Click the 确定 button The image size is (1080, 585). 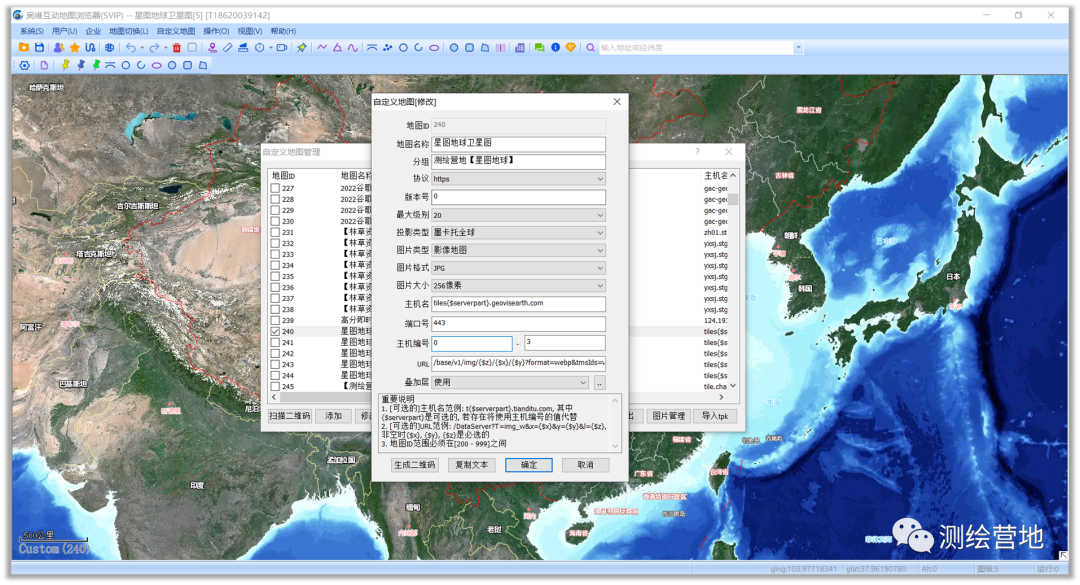point(529,465)
